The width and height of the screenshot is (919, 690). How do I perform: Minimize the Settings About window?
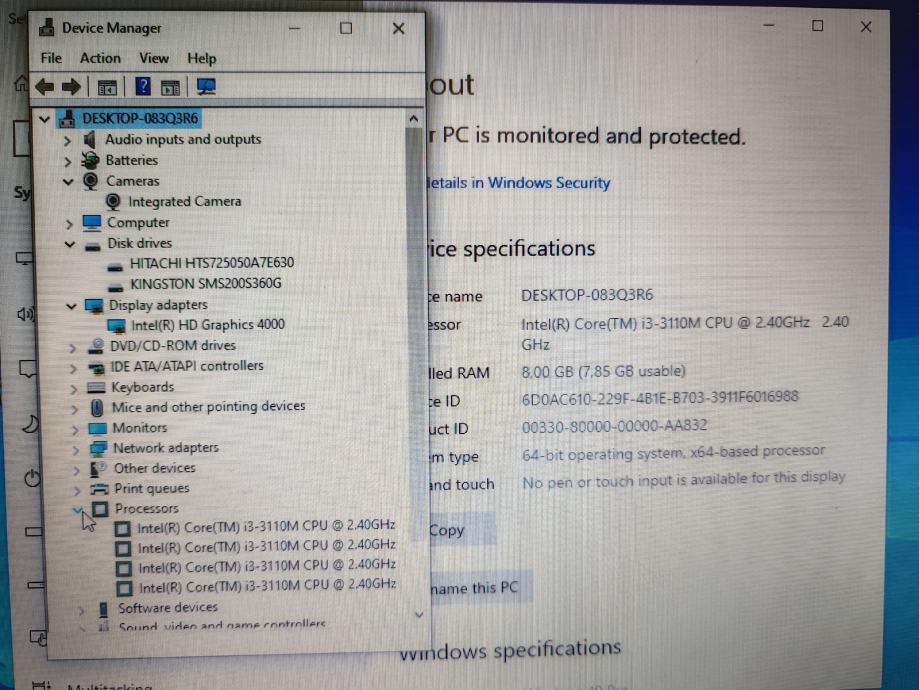[x=769, y=26]
